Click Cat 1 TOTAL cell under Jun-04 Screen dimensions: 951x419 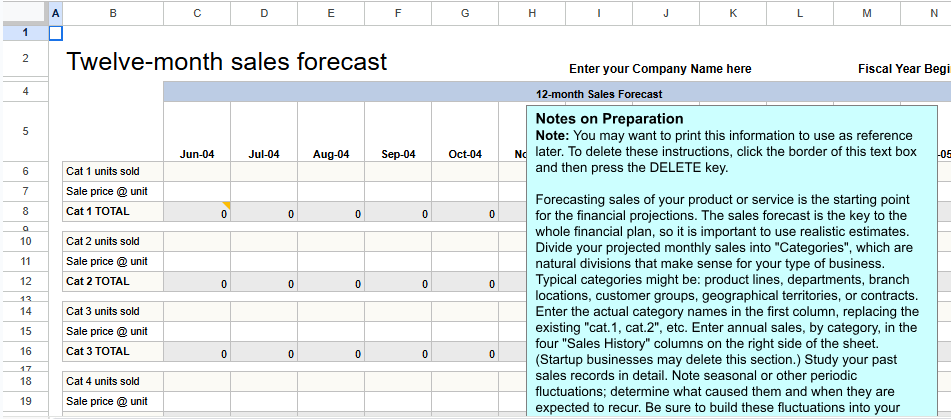tap(197, 212)
